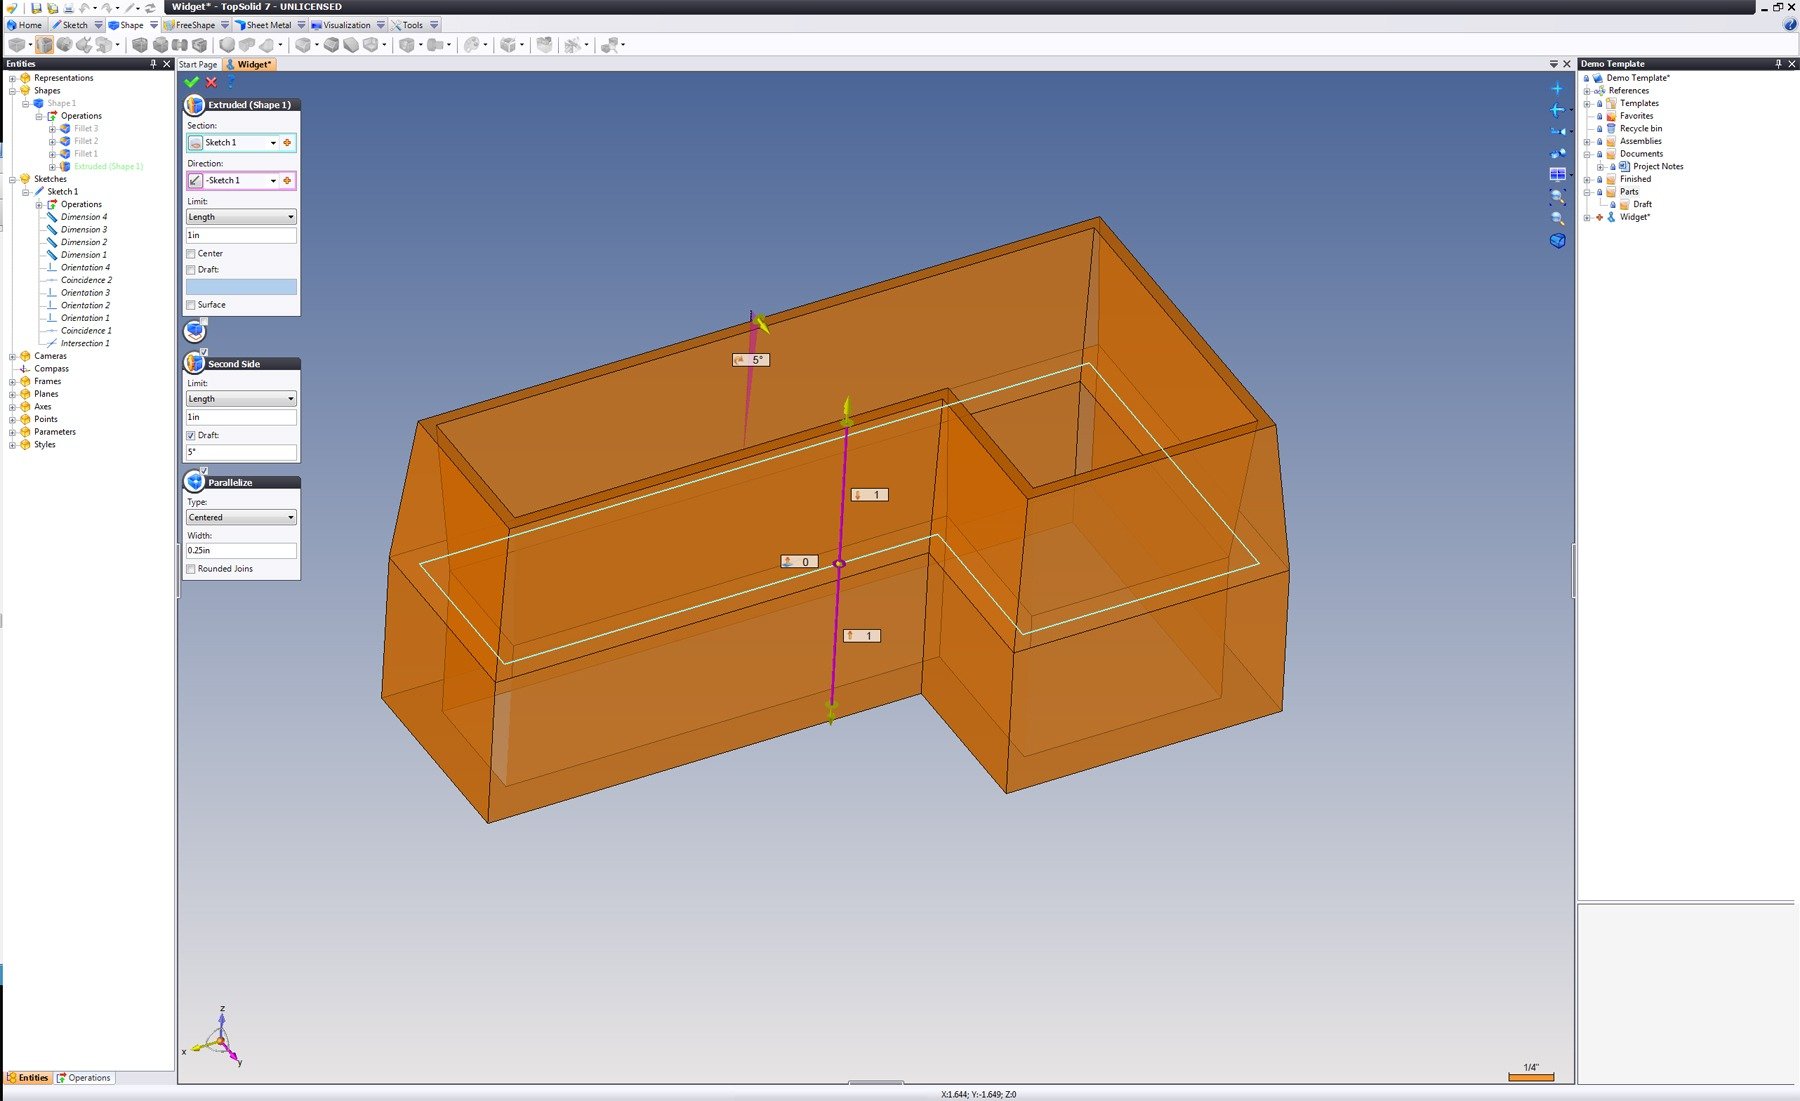Open the Sheet Metal ribbon tab
Screen dimensions: 1800x1101
268,25
